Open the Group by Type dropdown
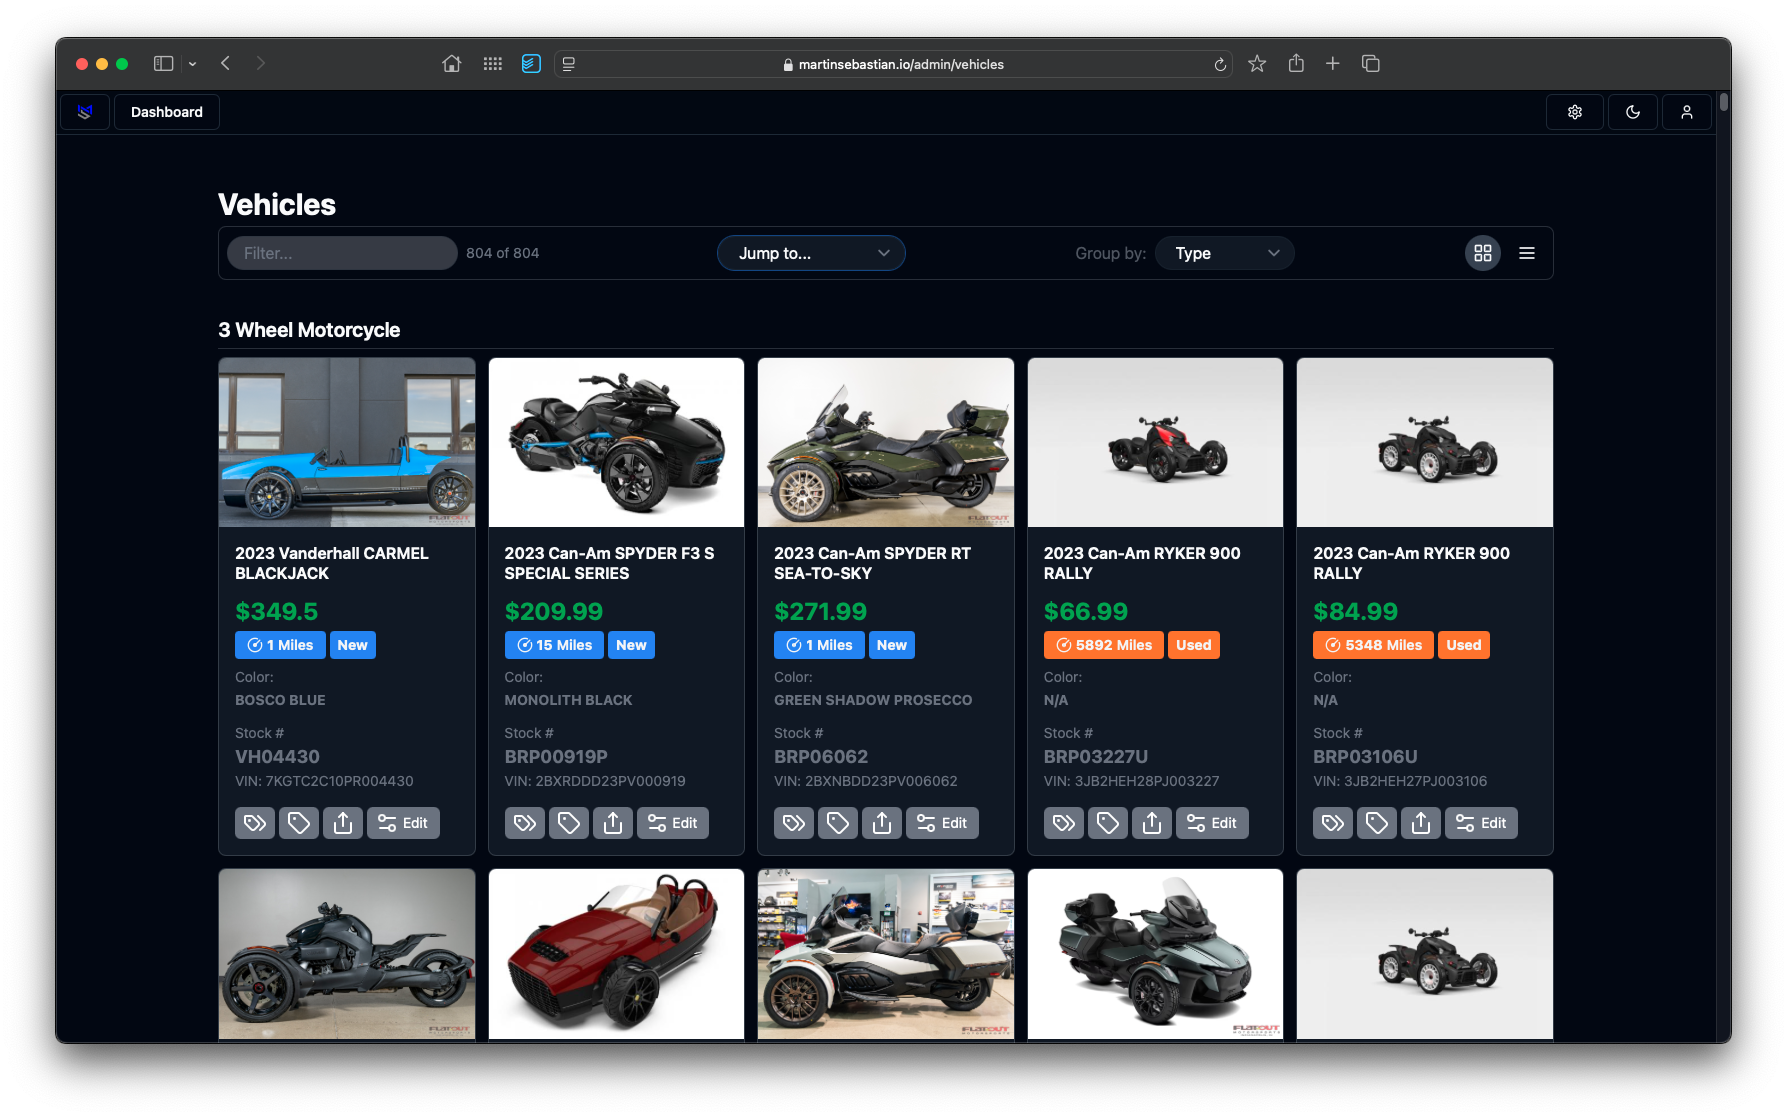The height and width of the screenshot is (1117, 1787). [1225, 253]
